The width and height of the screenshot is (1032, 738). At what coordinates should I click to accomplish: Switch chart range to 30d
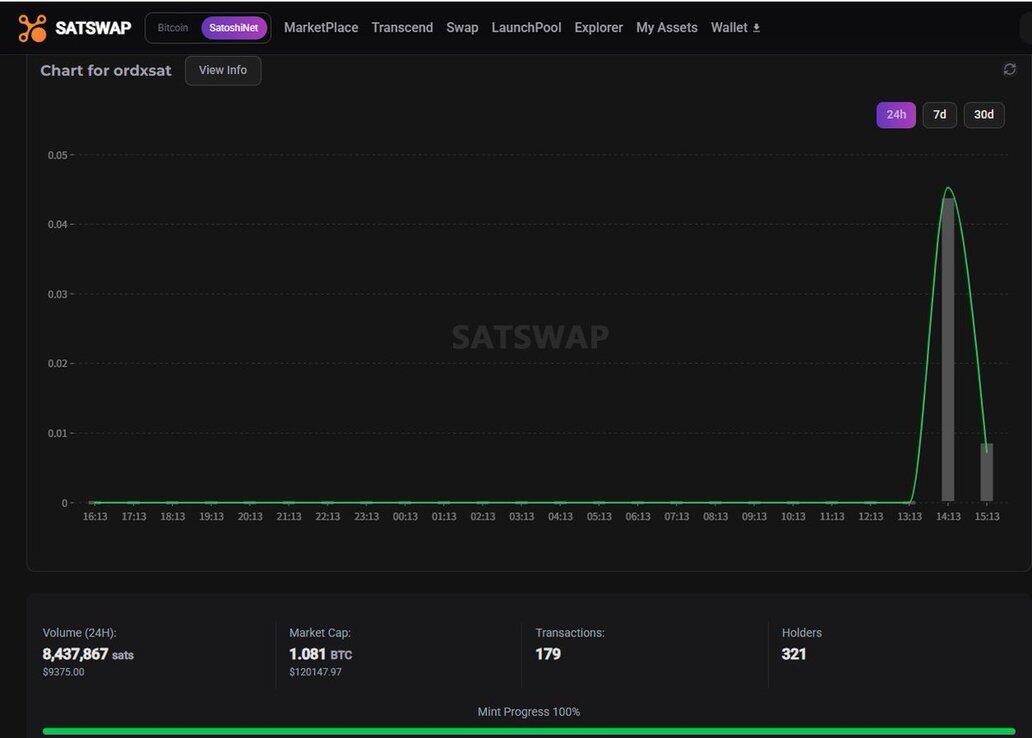tap(984, 115)
